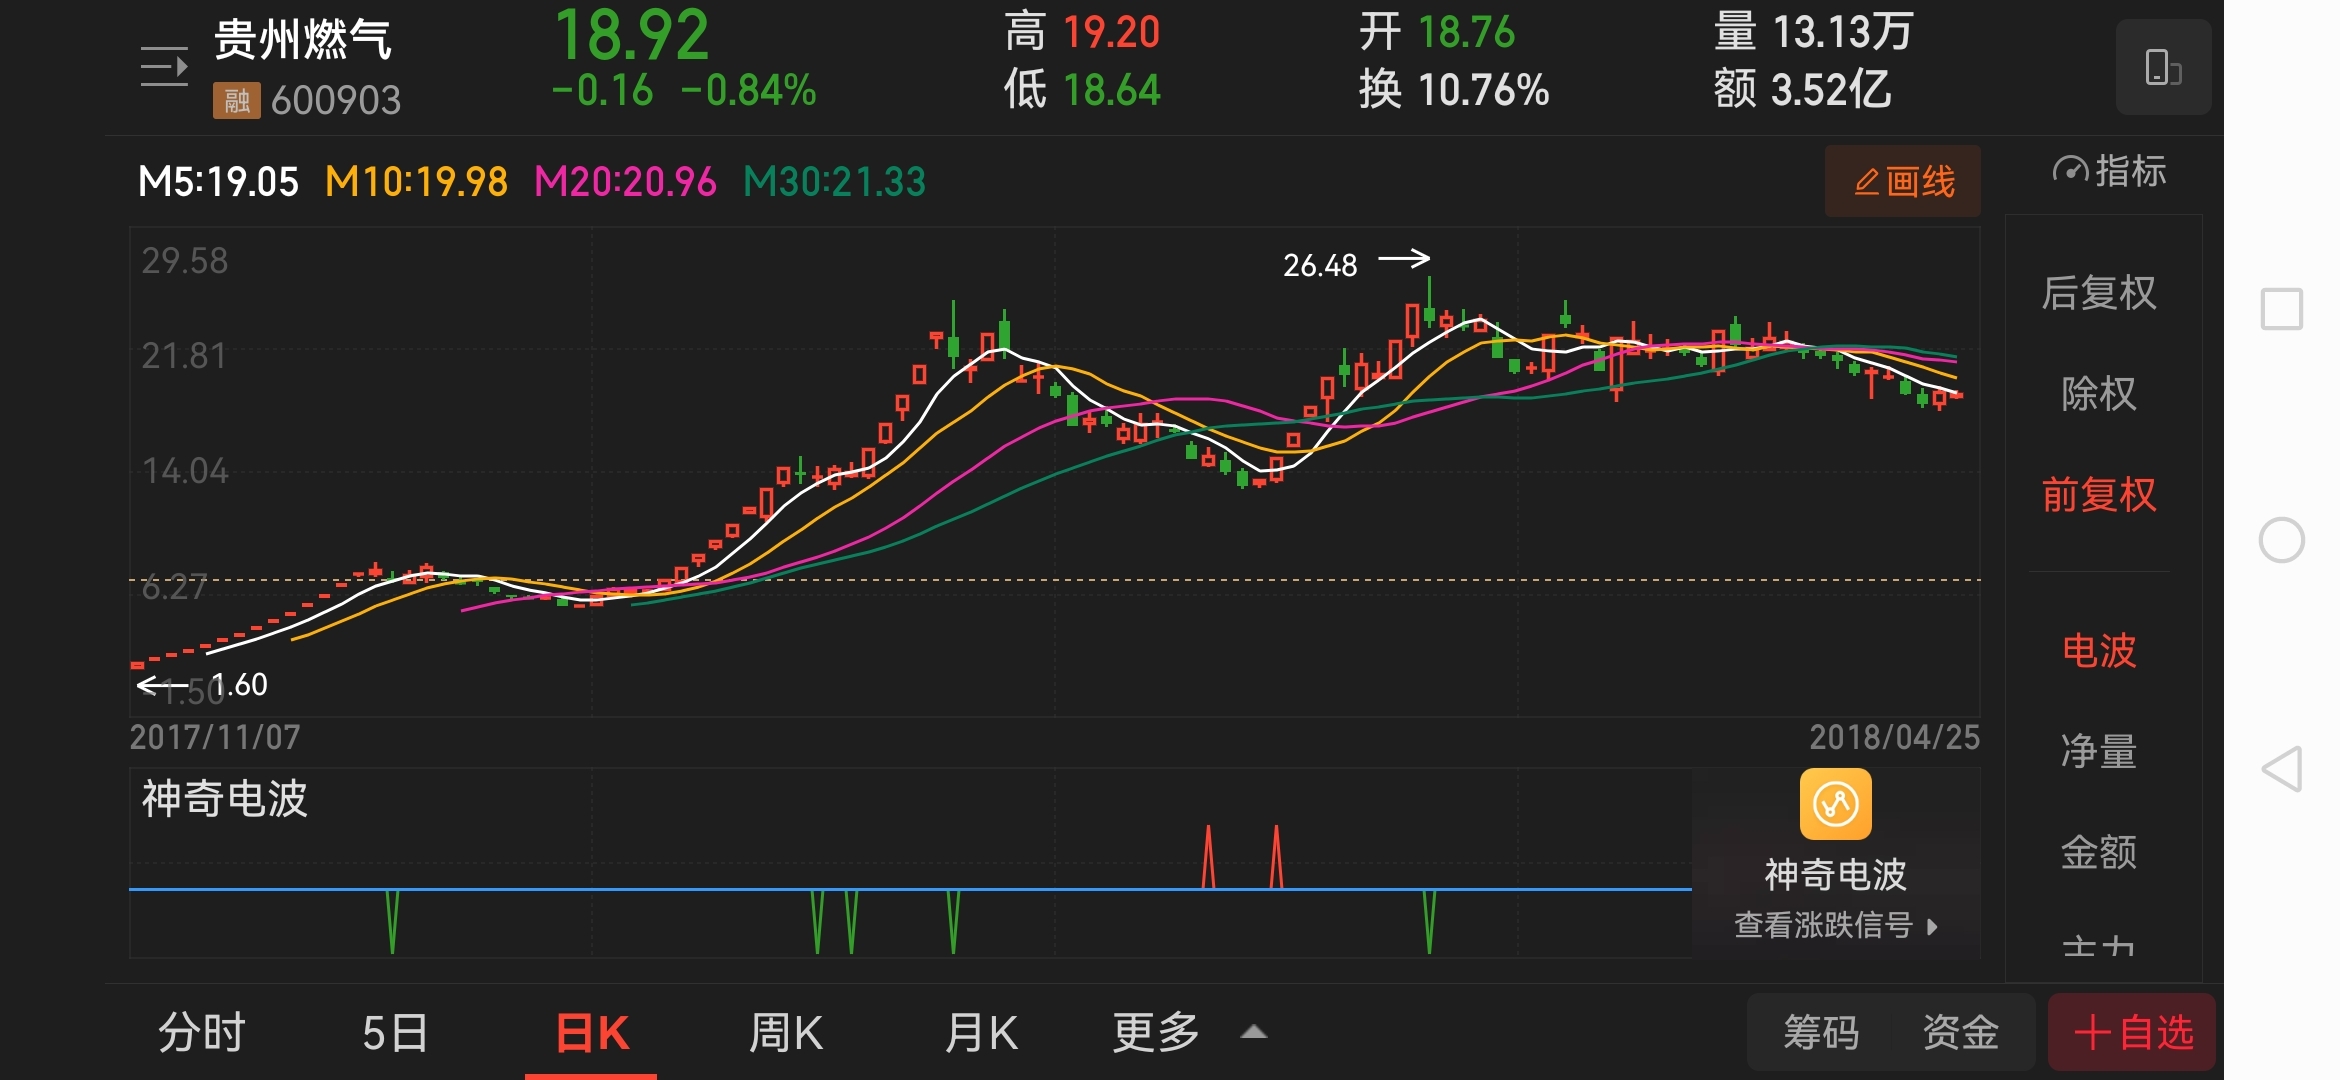The height and width of the screenshot is (1080, 2340).
Task: Switch to the 周K weekly tab
Action: click(786, 1032)
